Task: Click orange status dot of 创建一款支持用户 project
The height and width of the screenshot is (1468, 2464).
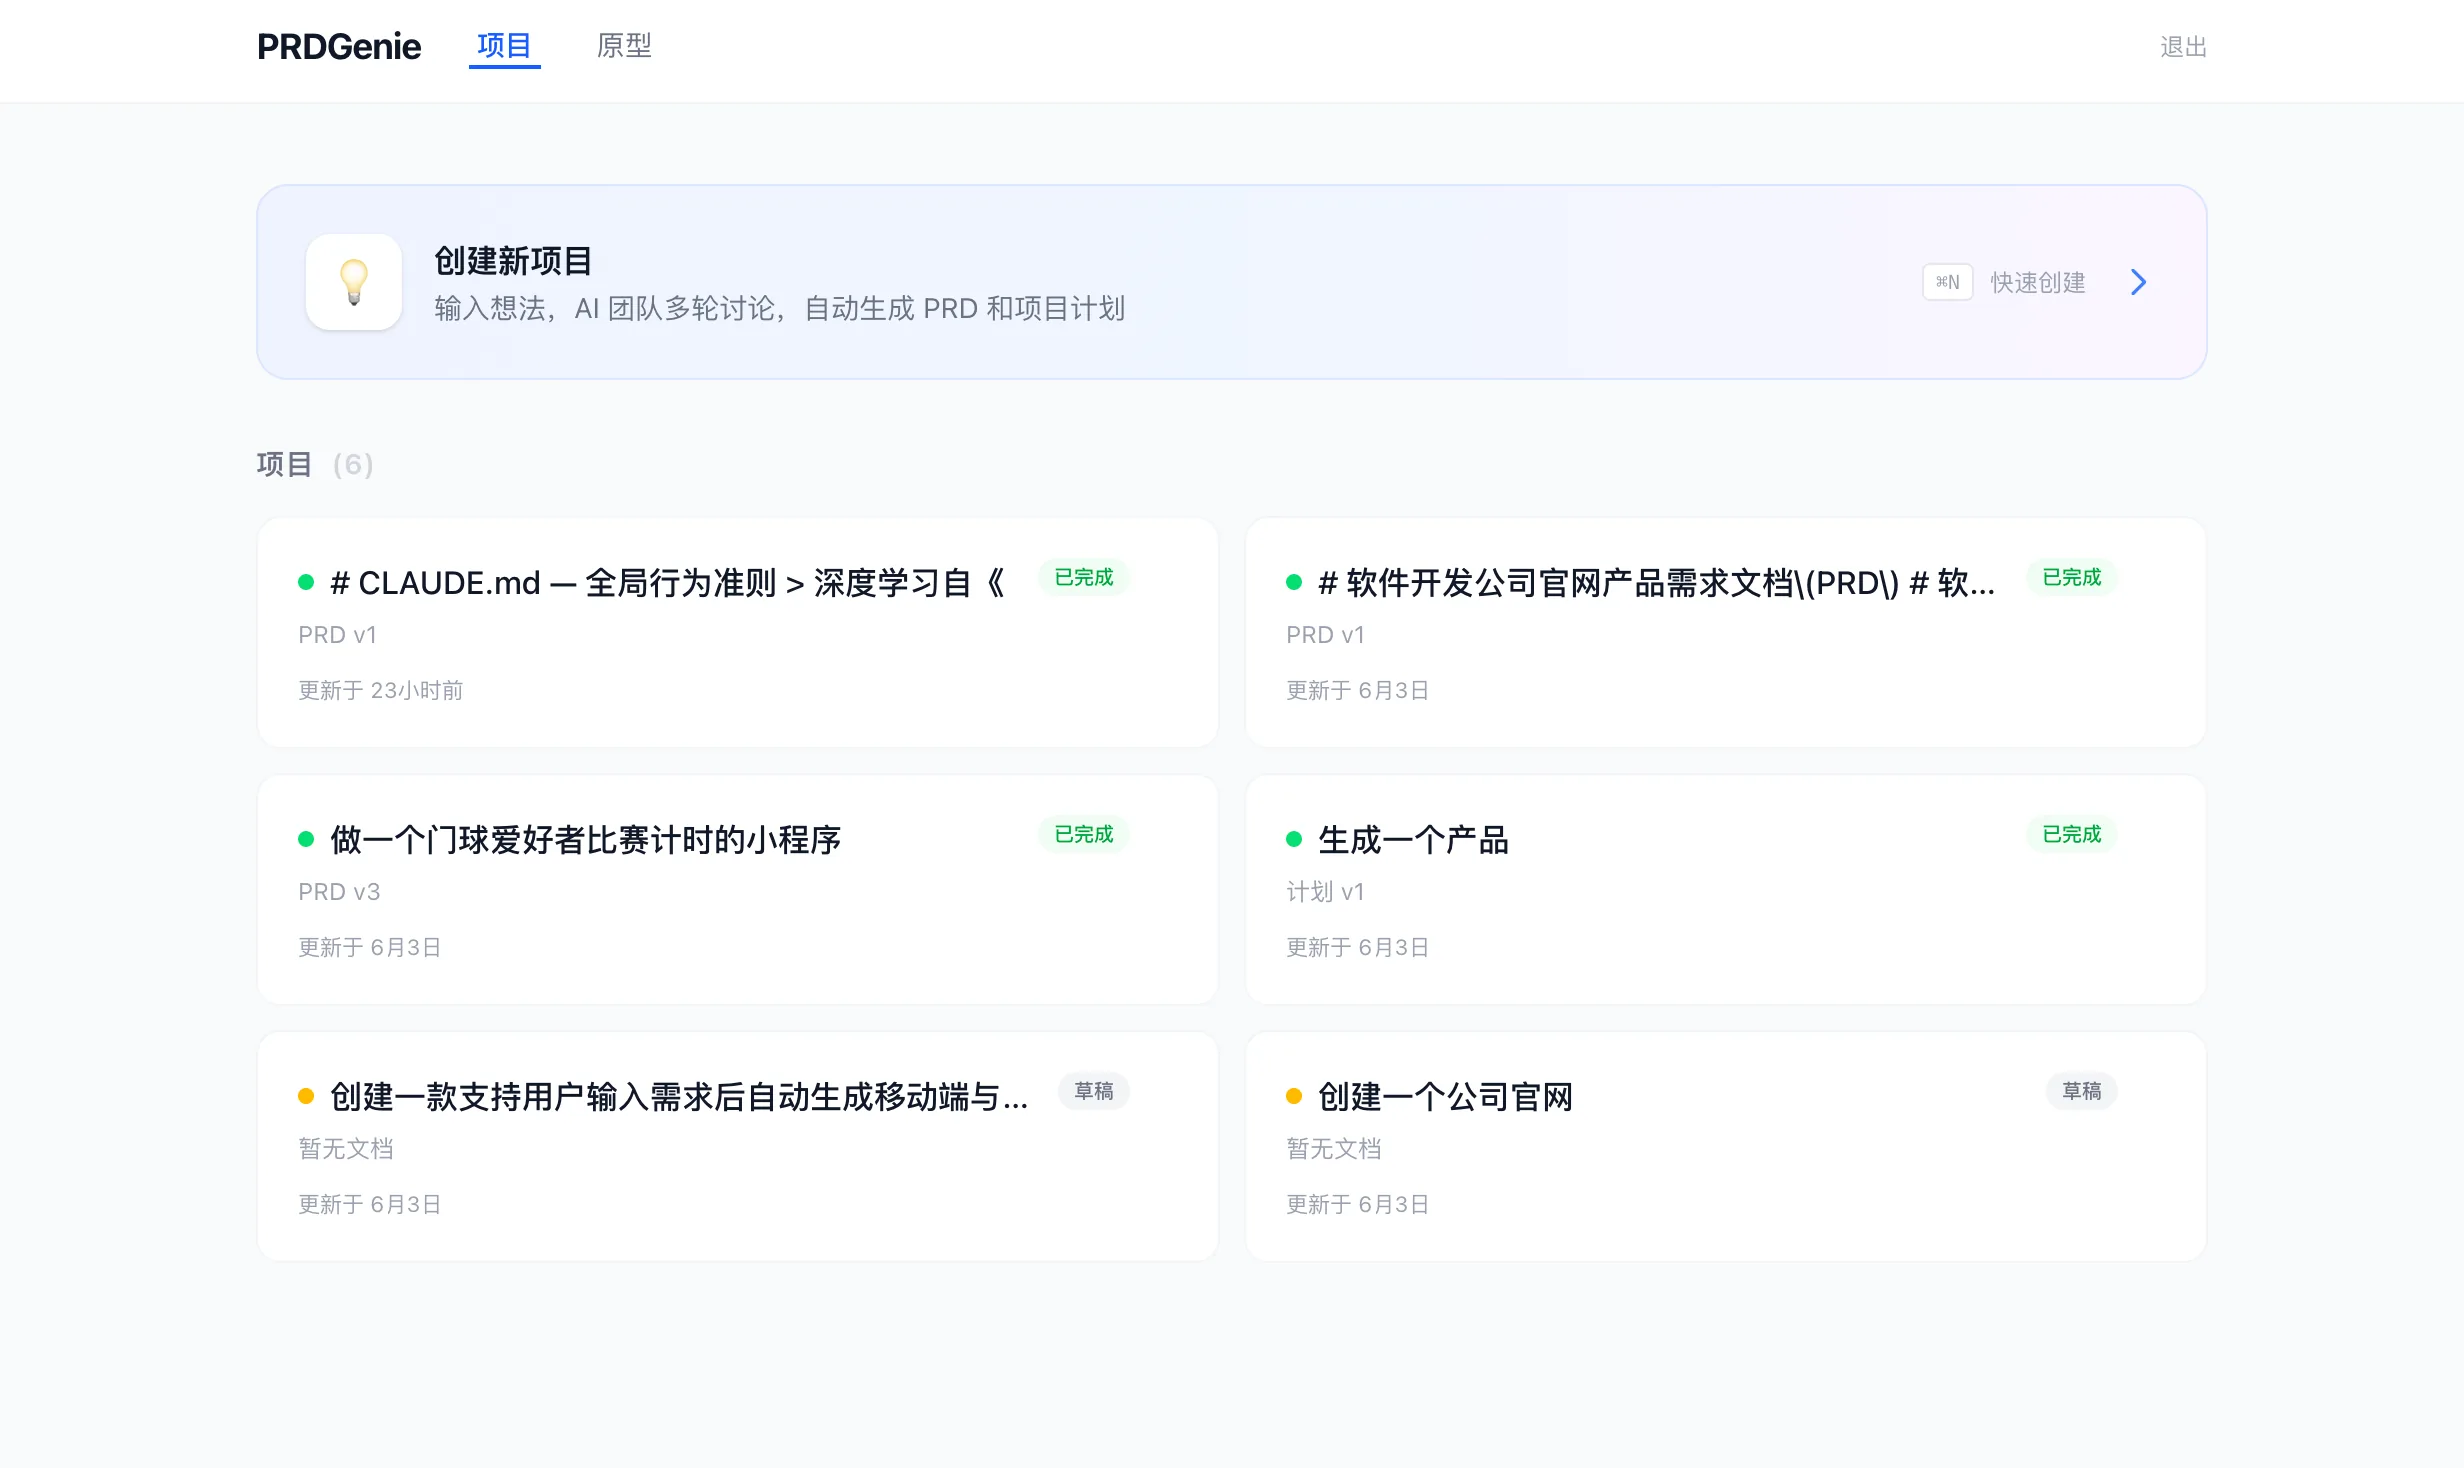Action: (306, 1096)
